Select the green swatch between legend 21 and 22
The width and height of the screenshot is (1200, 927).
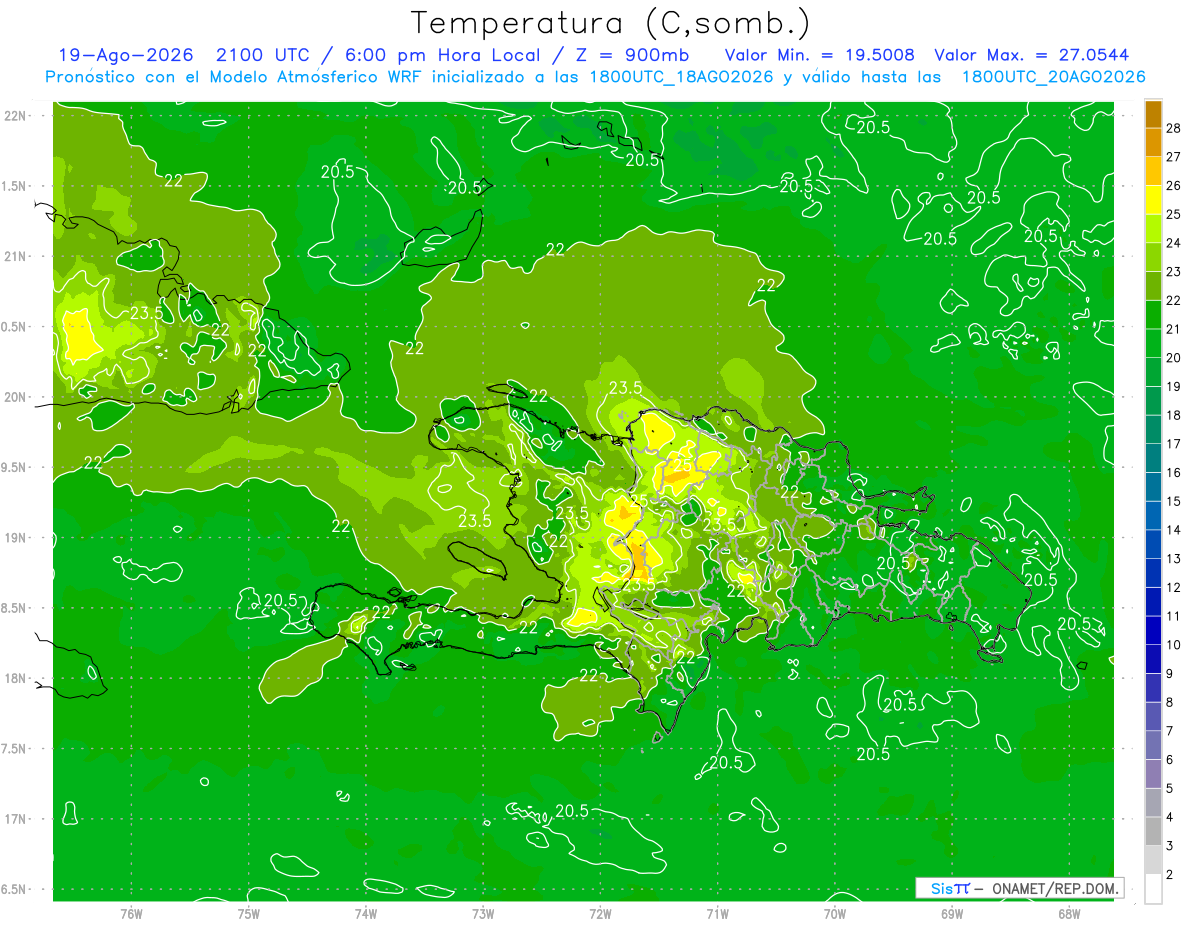pyautogui.click(x=1153, y=315)
